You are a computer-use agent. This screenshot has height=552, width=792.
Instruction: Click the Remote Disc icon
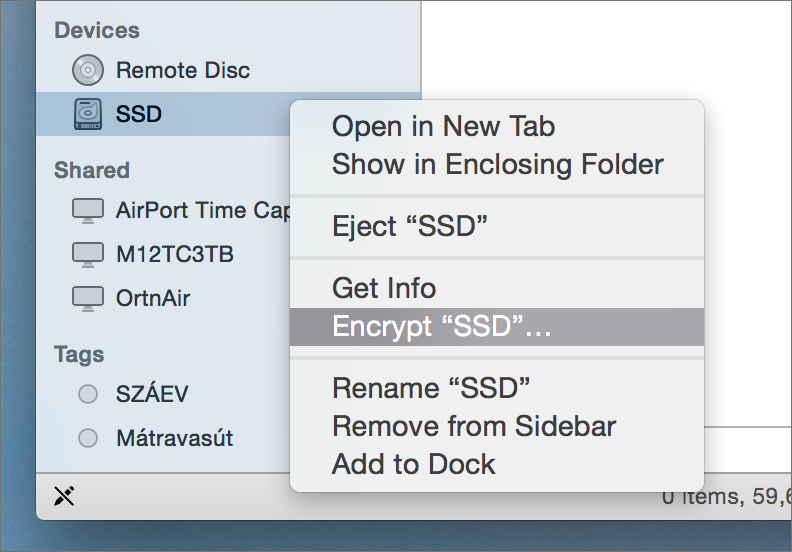pyautogui.click(x=88, y=70)
